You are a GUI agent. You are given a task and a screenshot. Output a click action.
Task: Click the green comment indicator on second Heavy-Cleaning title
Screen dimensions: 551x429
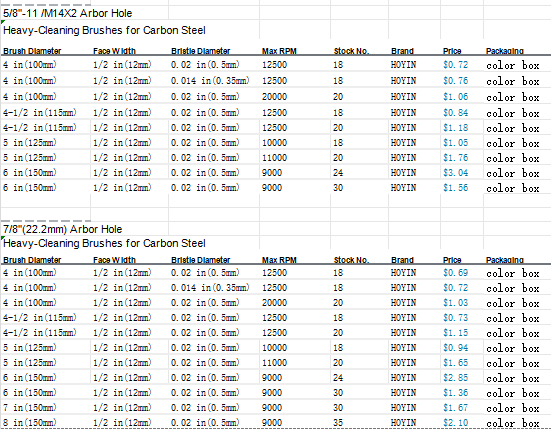tap(3, 238)
